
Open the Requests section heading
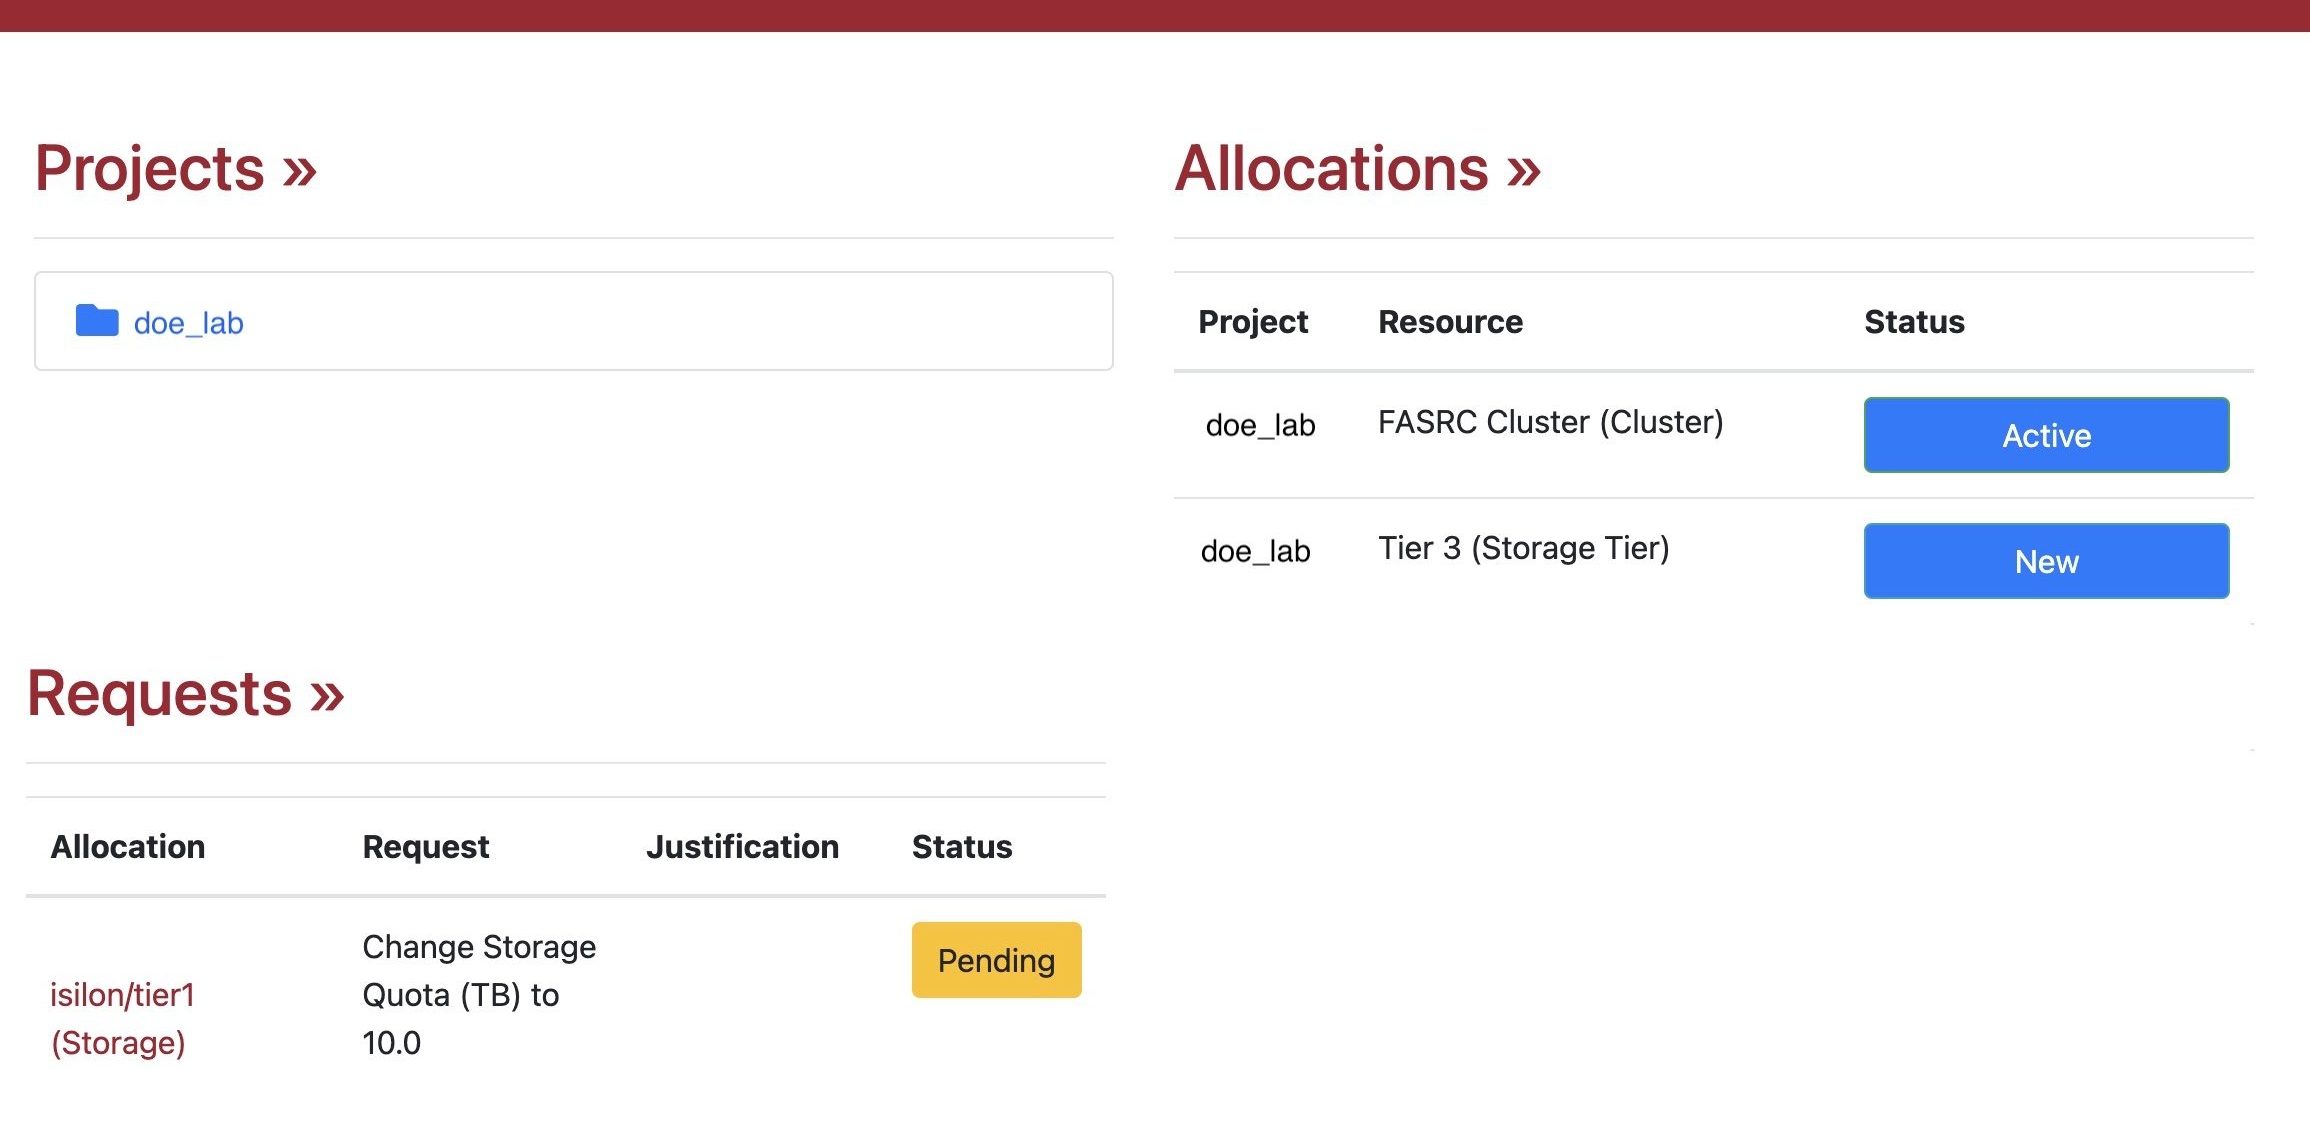click(185, 694)
